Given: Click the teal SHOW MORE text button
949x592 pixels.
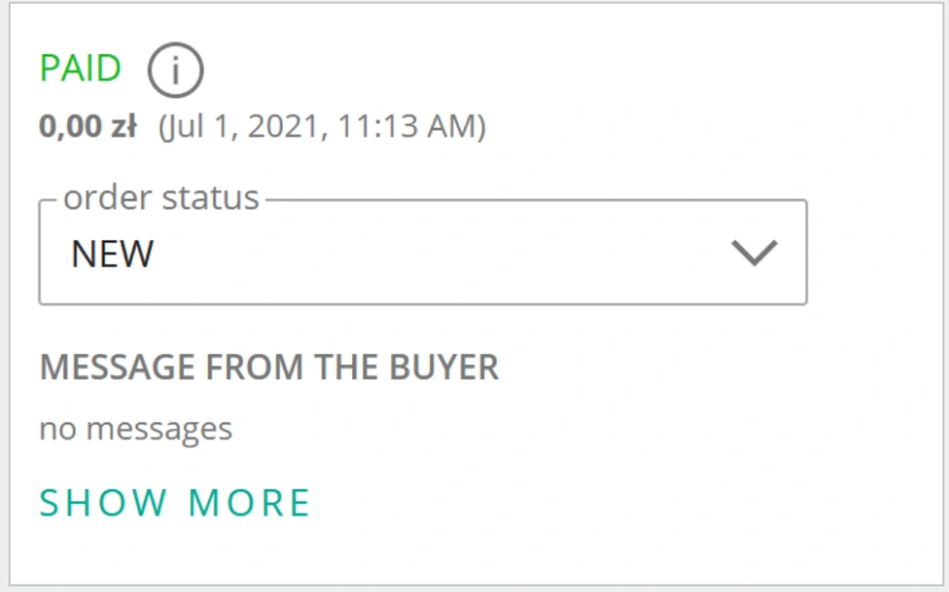Looking at the screenshot, I should pos(175,502).
